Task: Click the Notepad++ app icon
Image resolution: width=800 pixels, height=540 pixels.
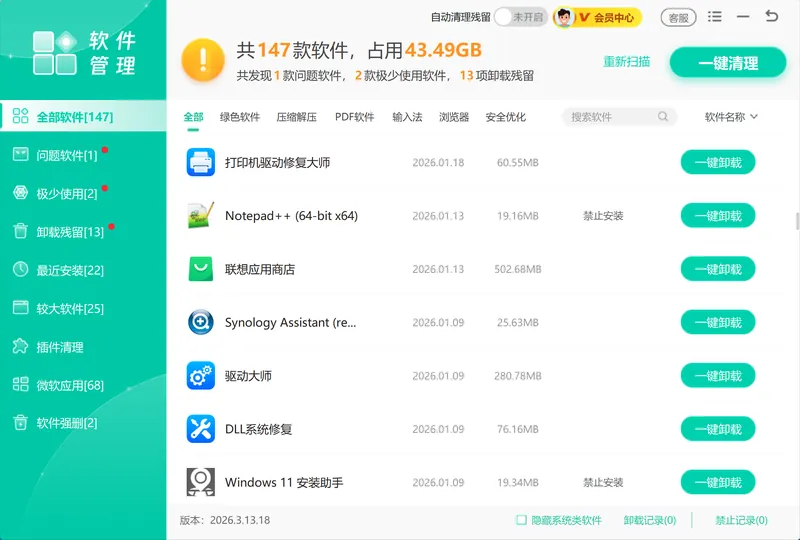Action: 201,215
